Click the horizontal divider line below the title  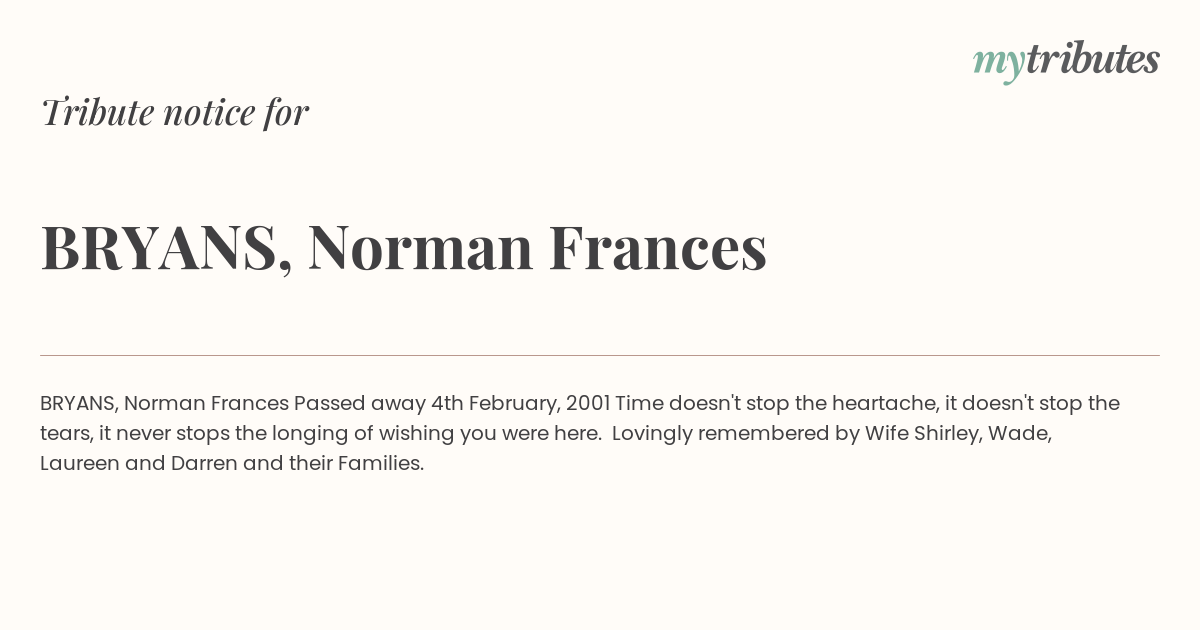[600, 355]
